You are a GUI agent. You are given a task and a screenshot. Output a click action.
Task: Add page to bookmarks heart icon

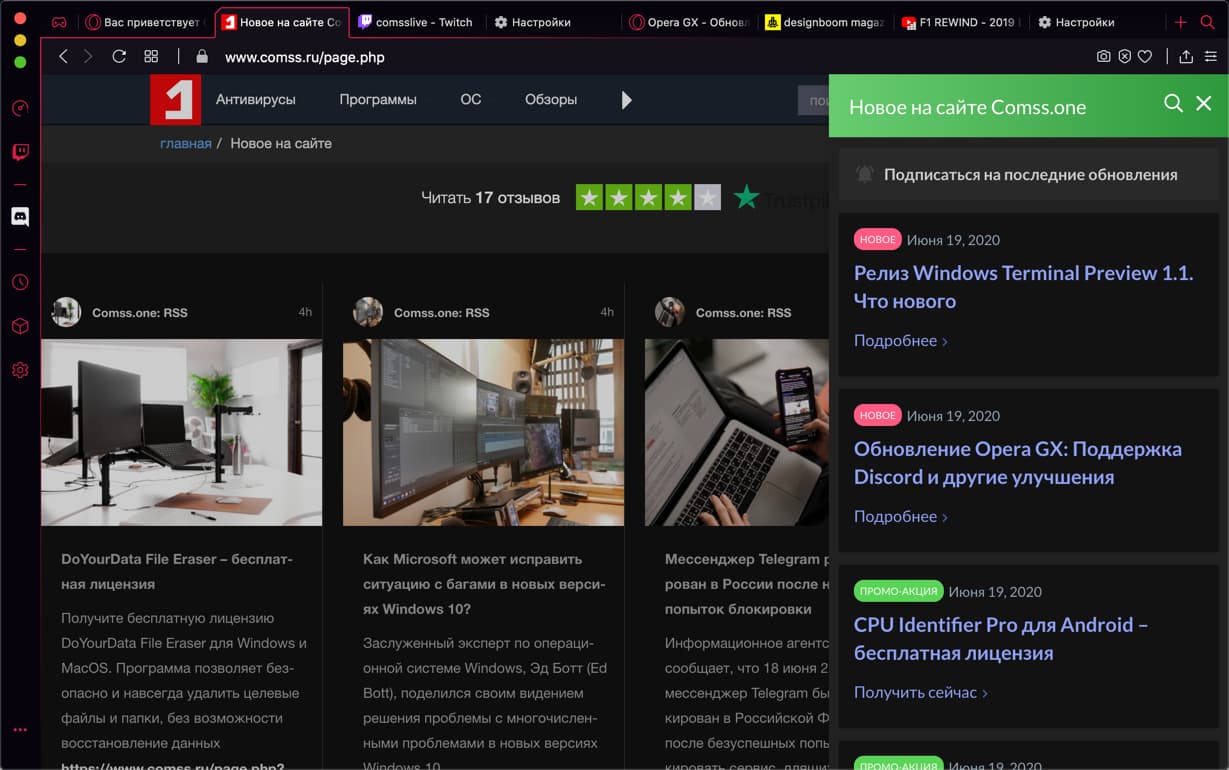tap(1145, 57)
